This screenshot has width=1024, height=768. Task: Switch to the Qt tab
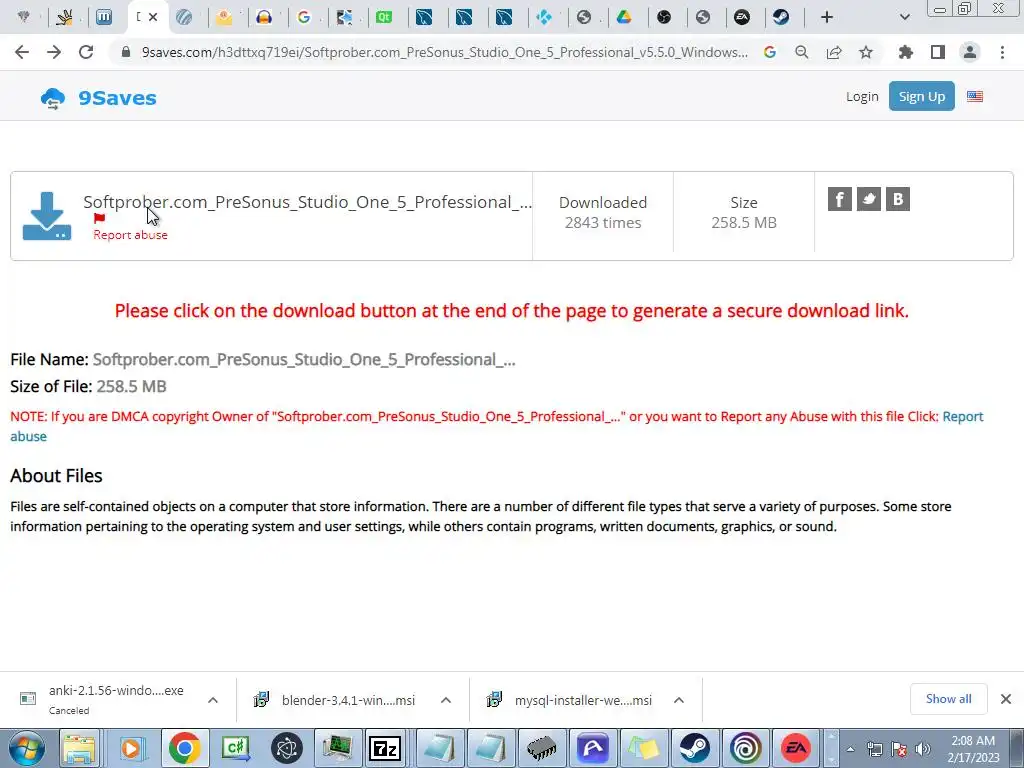pyautogui.click(x=384, y=17)
